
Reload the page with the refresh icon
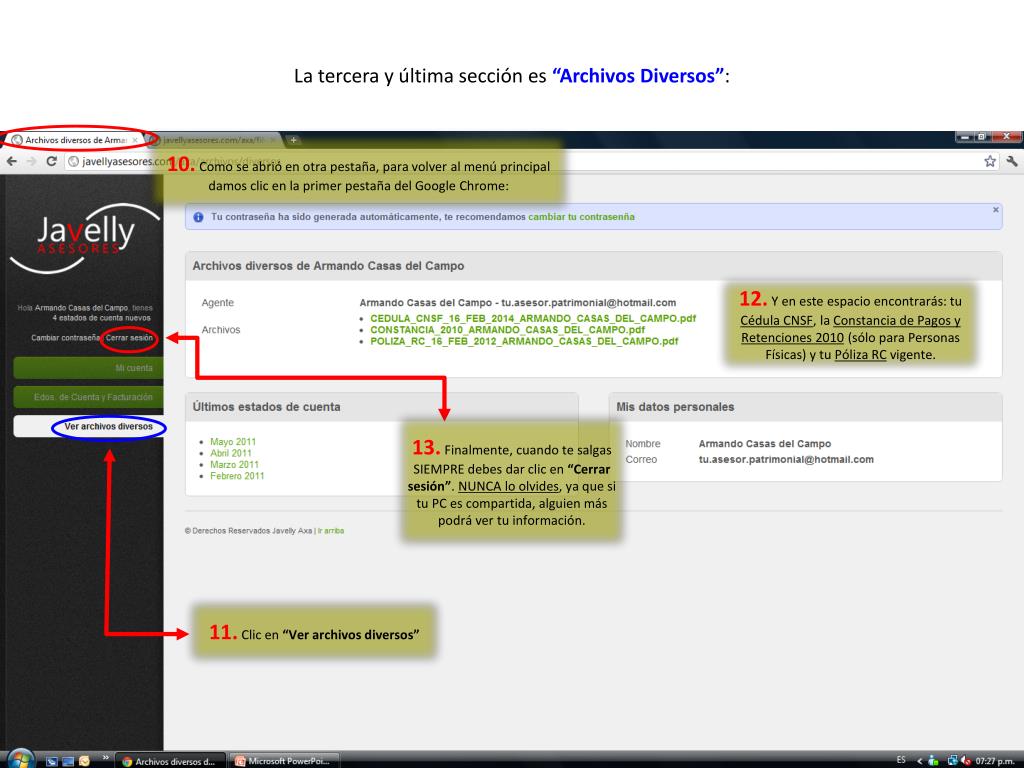pos(51,161)
